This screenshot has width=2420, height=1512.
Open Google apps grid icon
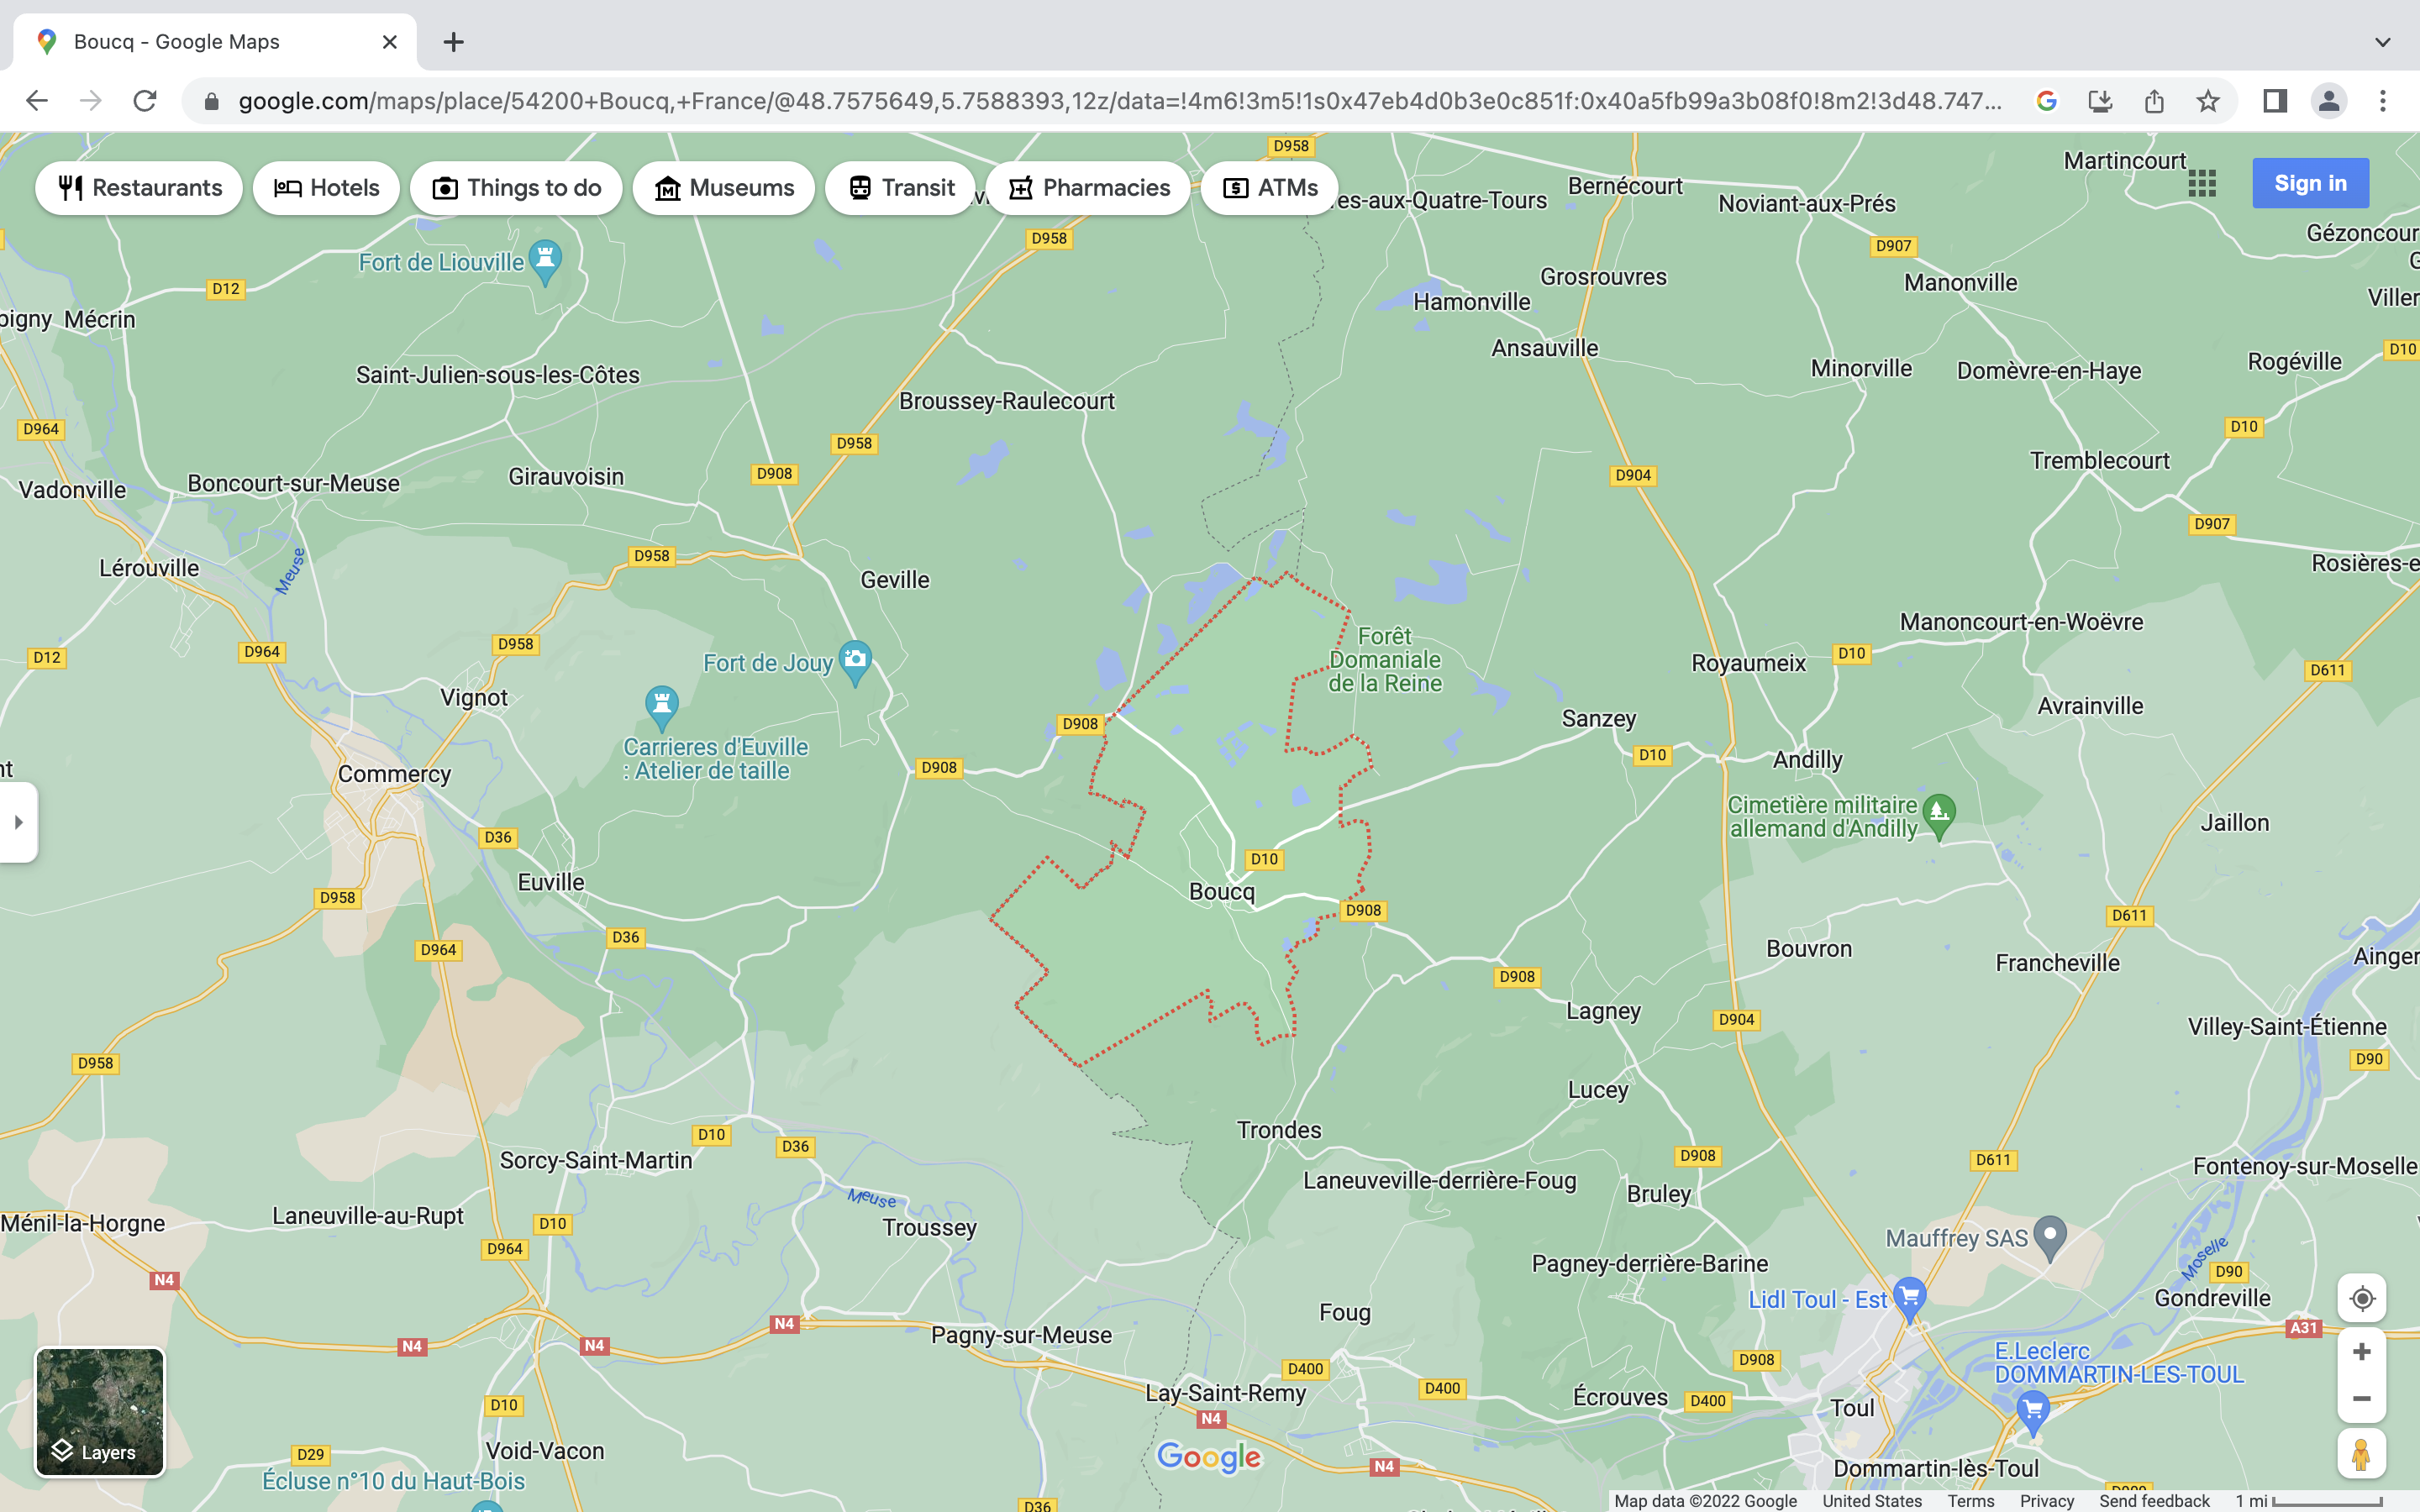click(x=2202, y=183)
